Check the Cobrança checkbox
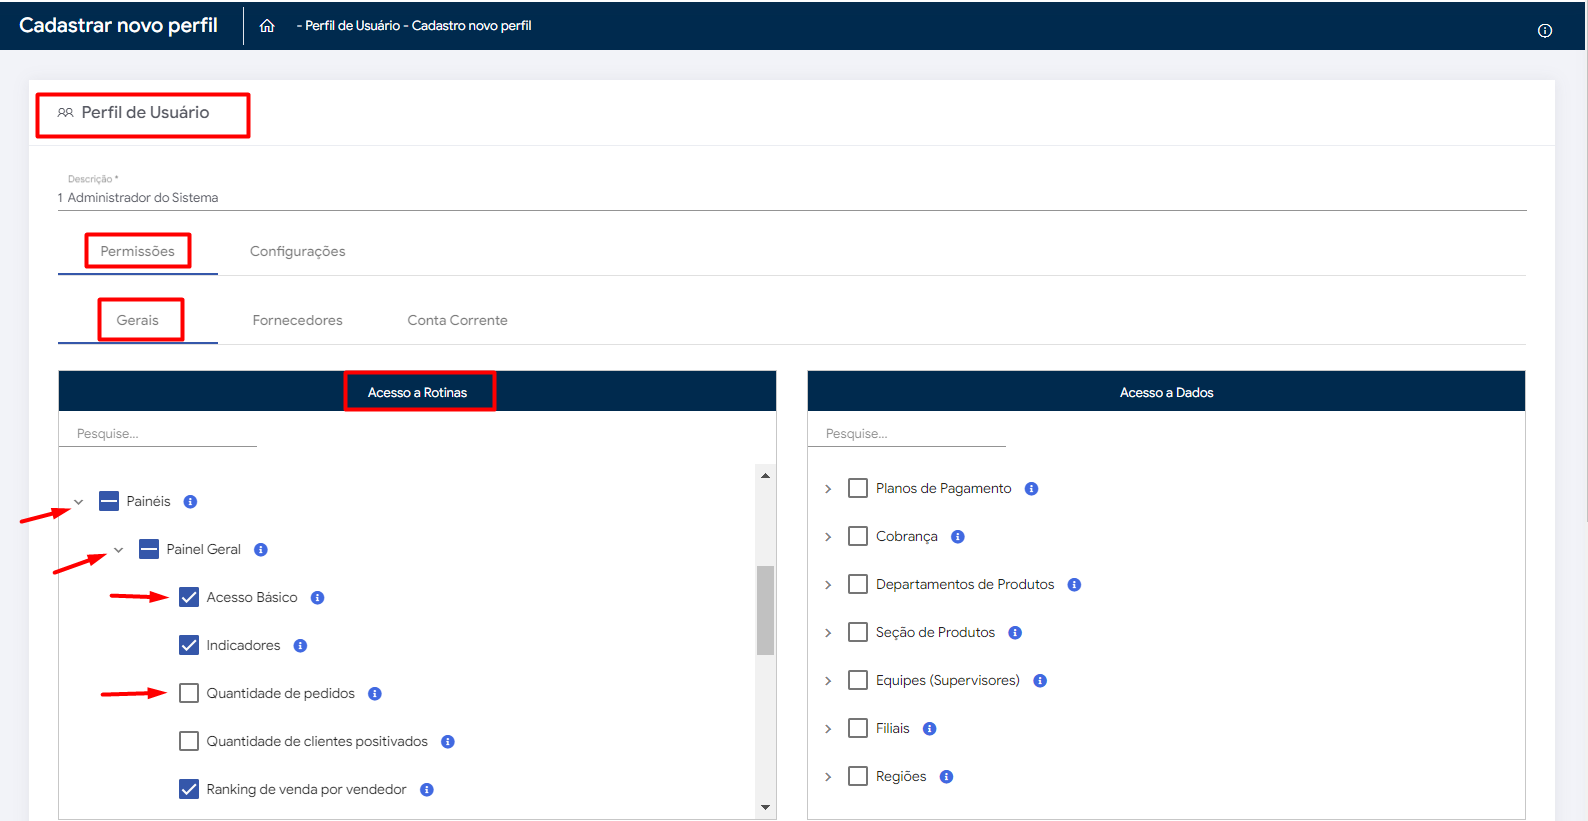The width and height of the screenshot is (1588, 821). pos(857,536)
